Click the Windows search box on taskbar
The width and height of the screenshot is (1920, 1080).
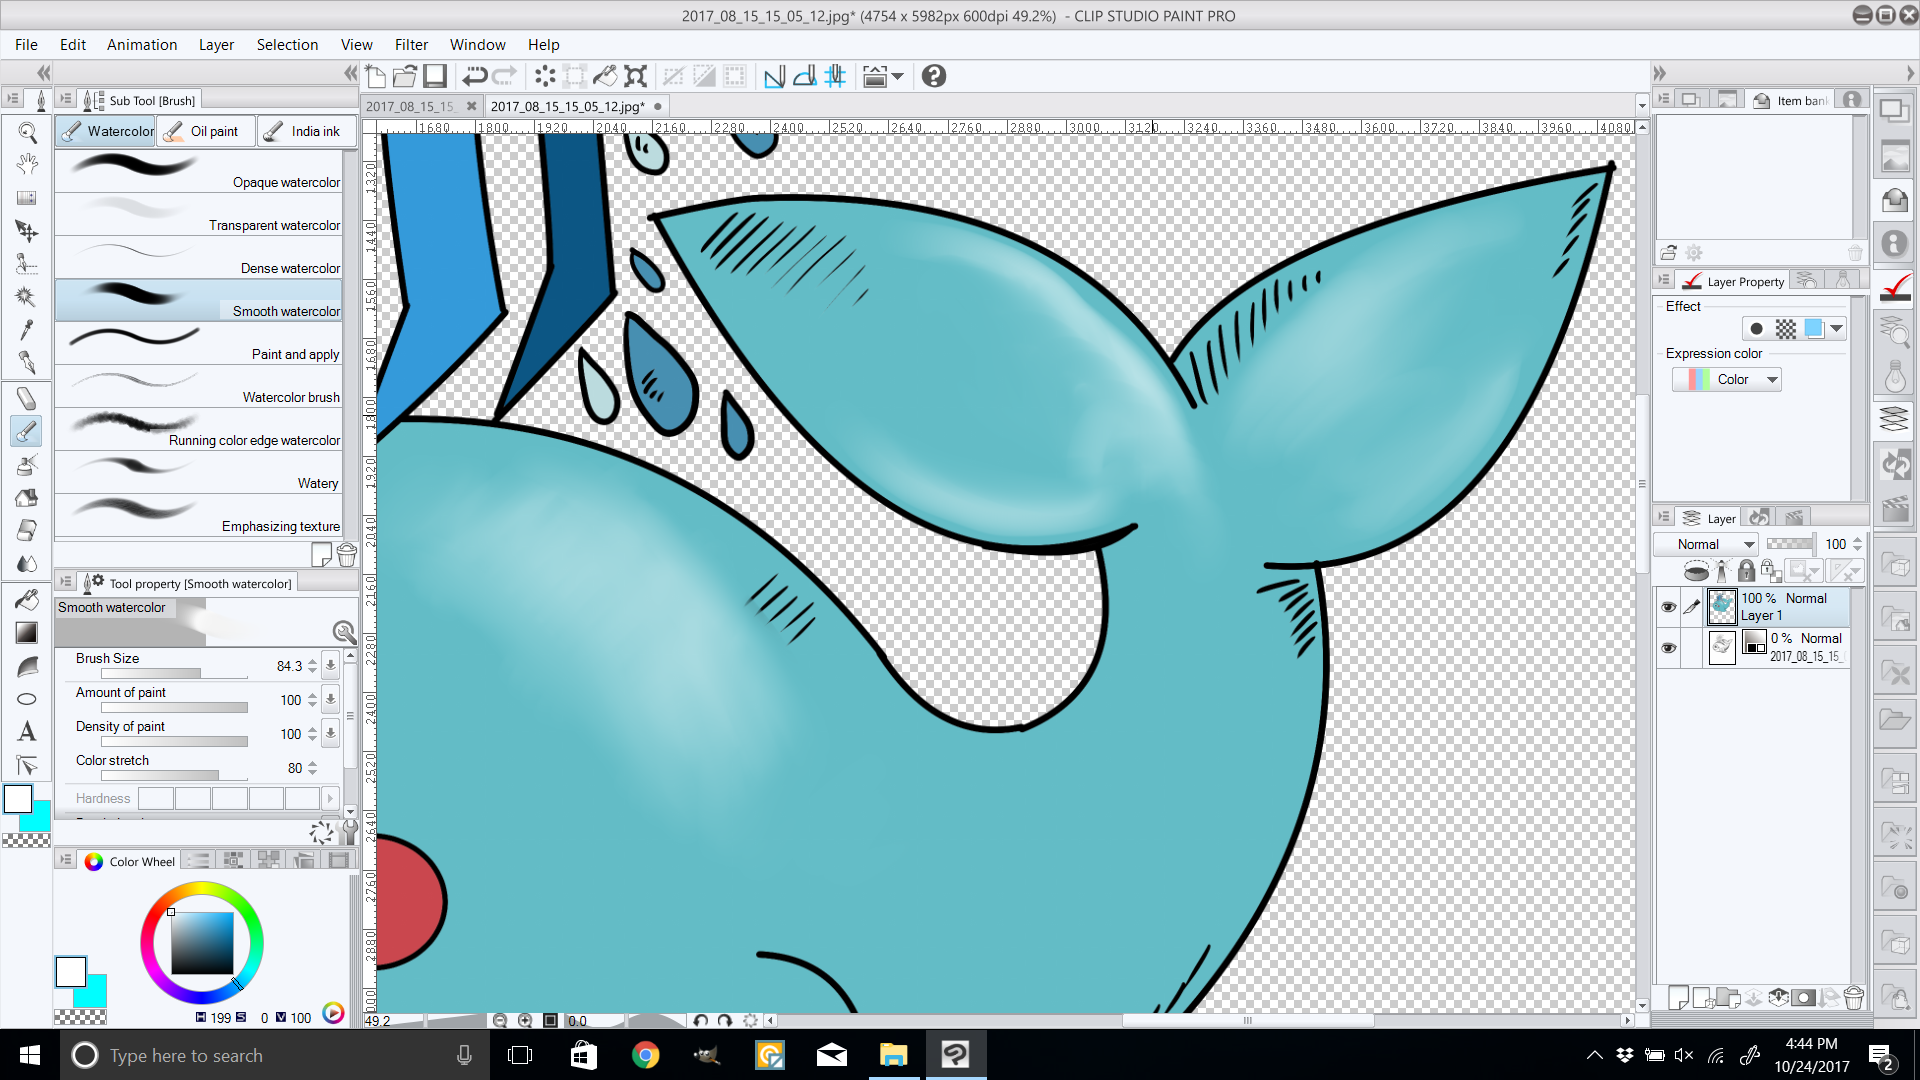(x=275, y=1055)
